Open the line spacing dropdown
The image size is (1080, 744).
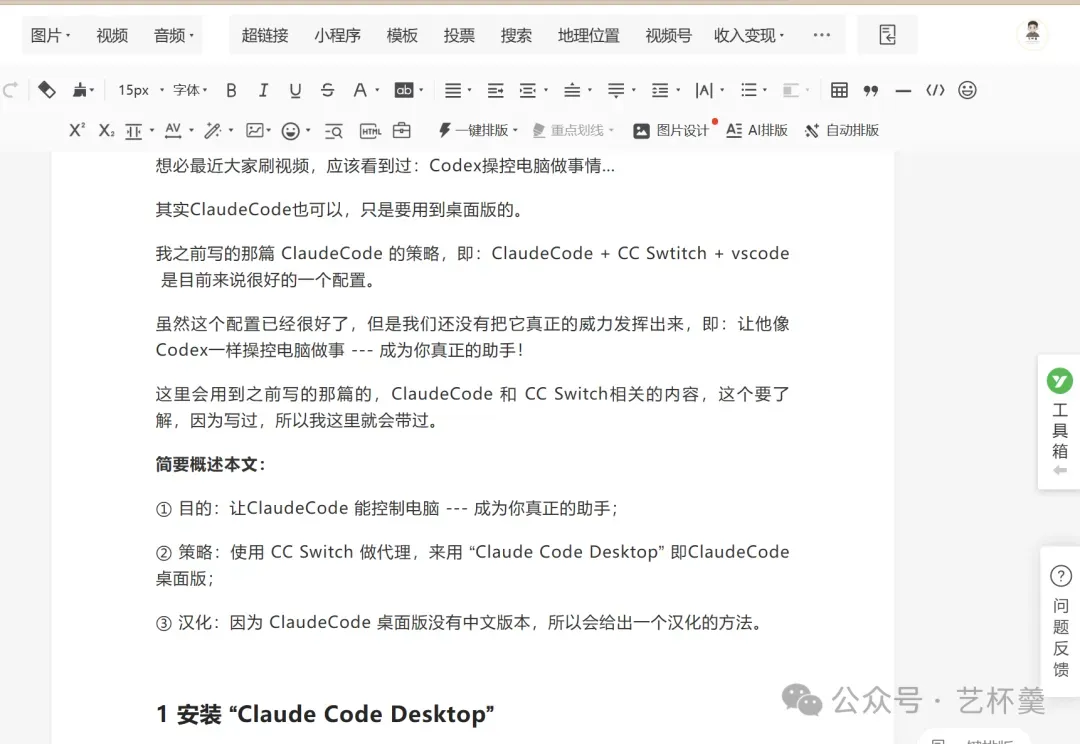pos(665,90)
